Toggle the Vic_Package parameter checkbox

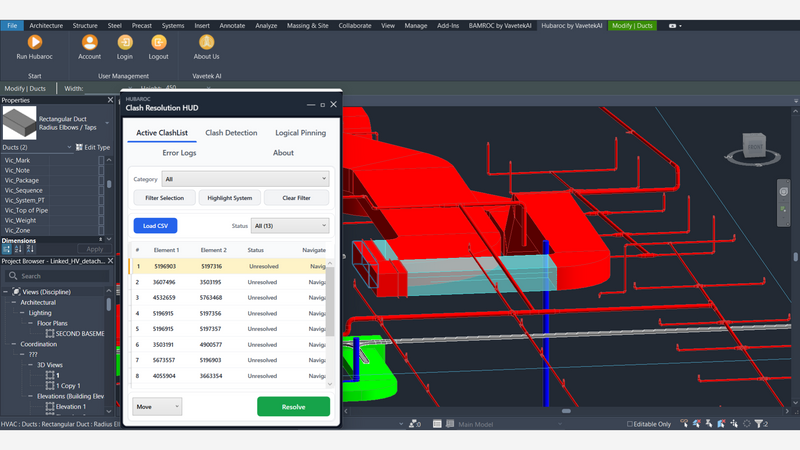[101, 180]
